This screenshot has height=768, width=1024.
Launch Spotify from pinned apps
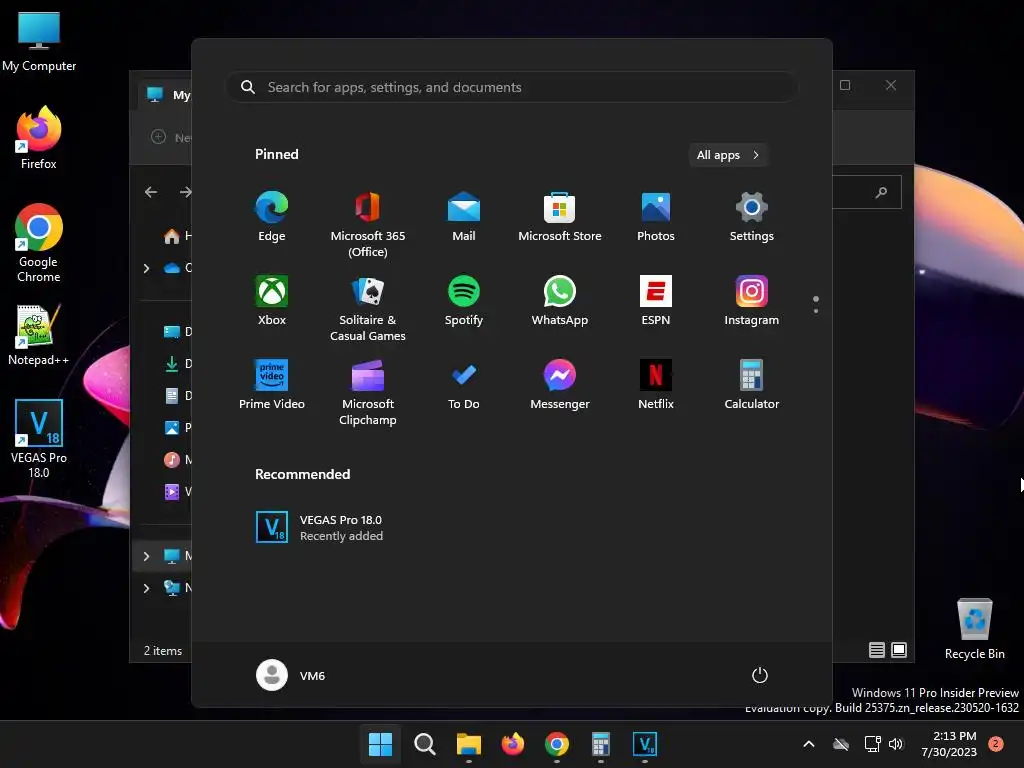464,300
